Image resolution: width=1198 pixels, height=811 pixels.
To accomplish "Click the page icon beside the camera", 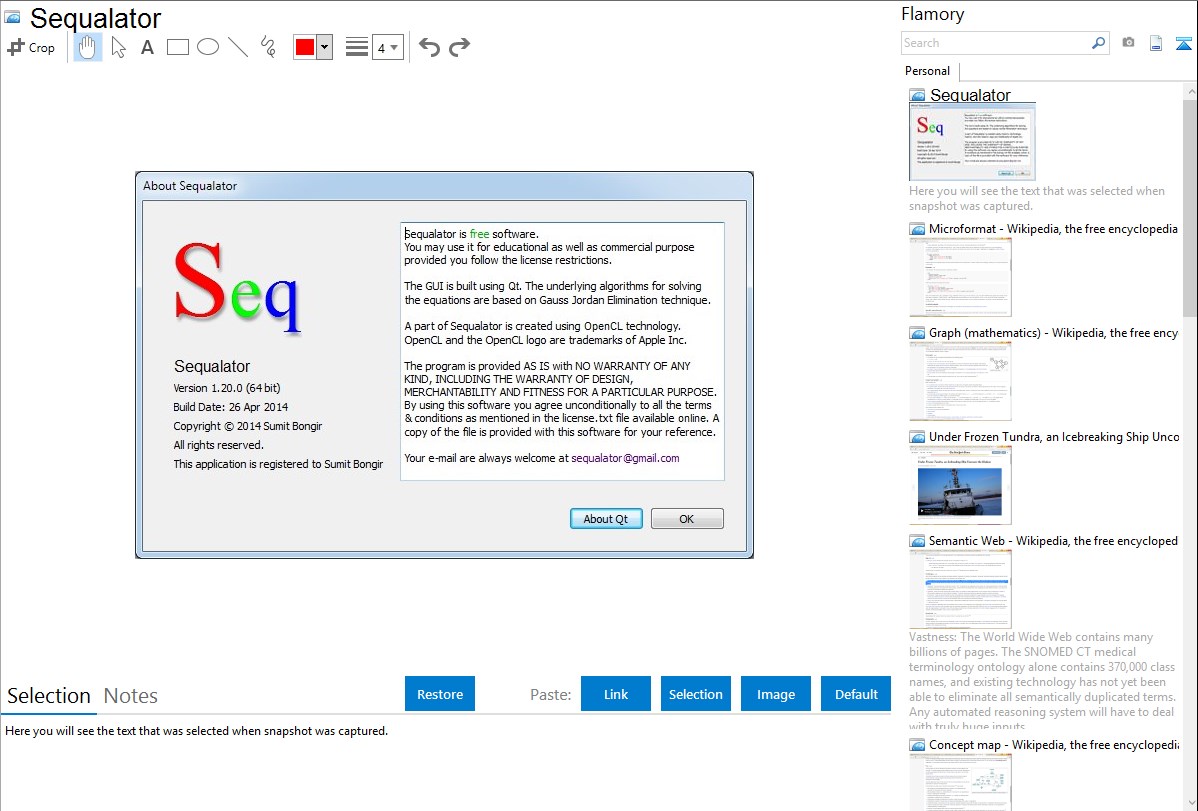I will [x=1156, y=43].
